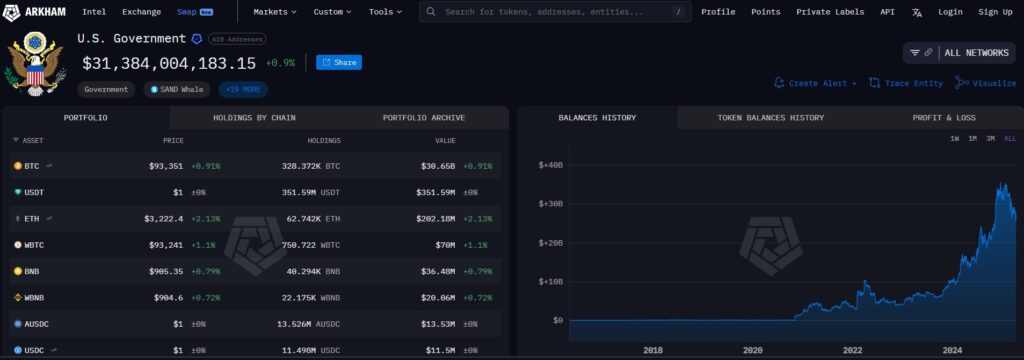Switch to the PORTFOLIO tab
The image size is (1024, 360).
coord(86,118)
